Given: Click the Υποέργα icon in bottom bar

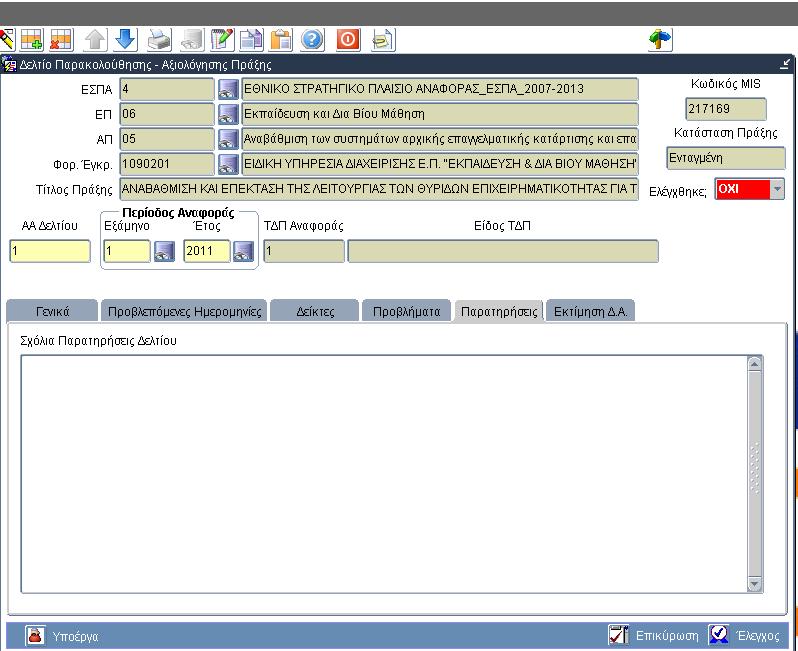Looking at the screenshot, I should [35, 635].
